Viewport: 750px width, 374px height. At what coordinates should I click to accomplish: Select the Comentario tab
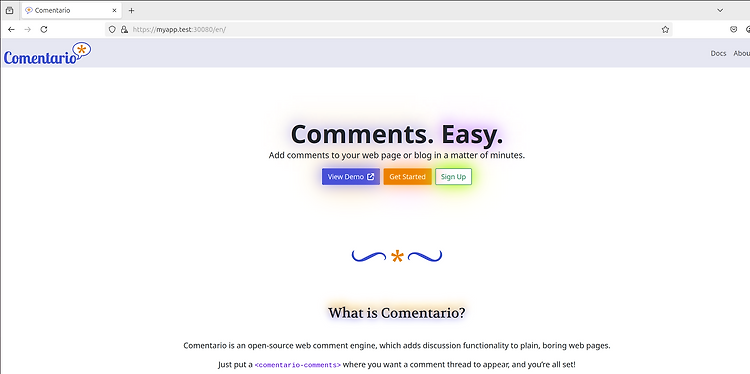(71, 11)
